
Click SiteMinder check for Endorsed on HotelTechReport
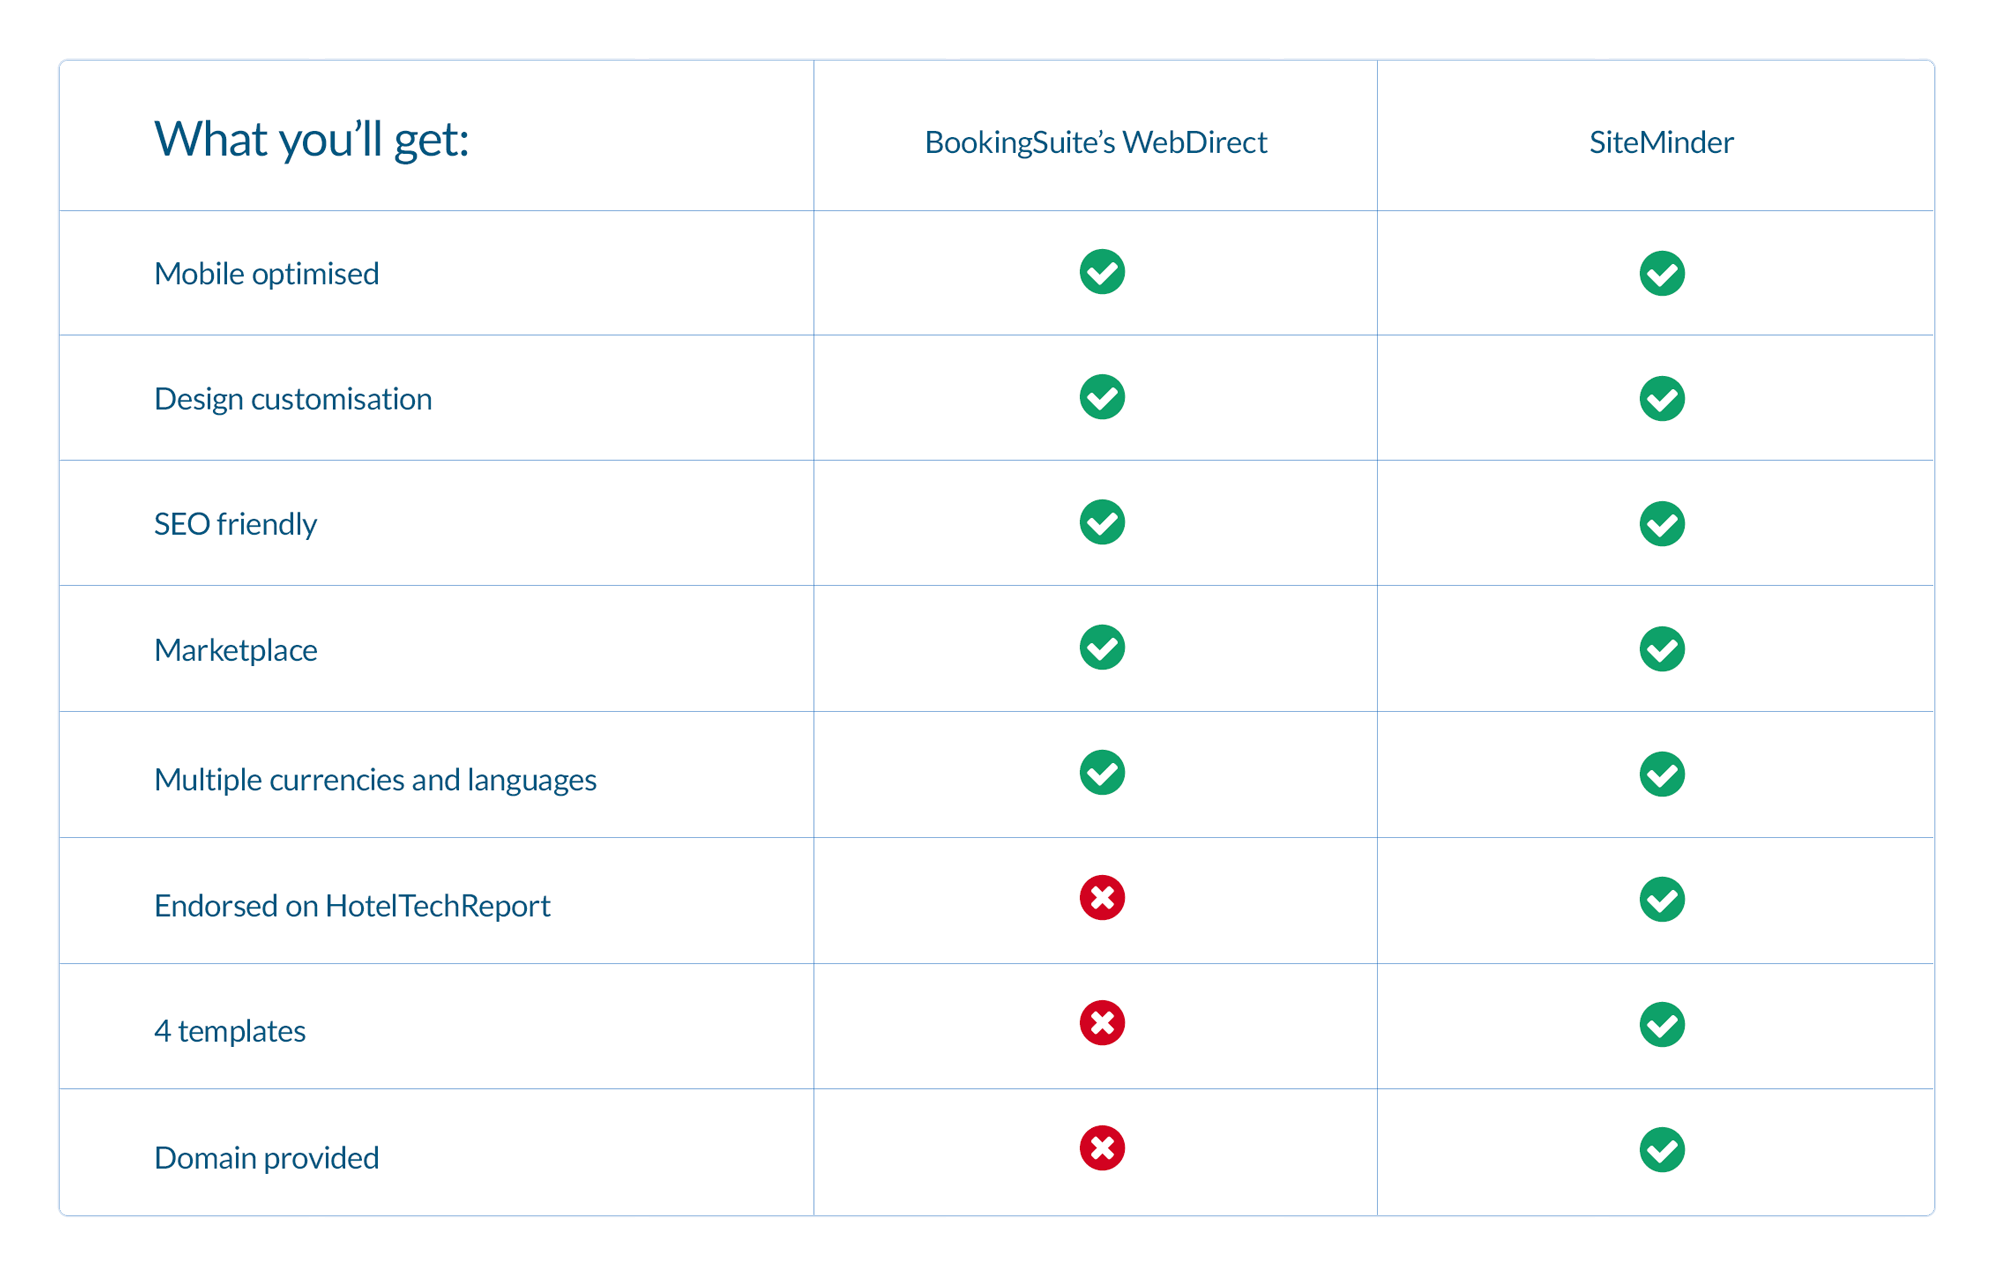point(1662,900)
